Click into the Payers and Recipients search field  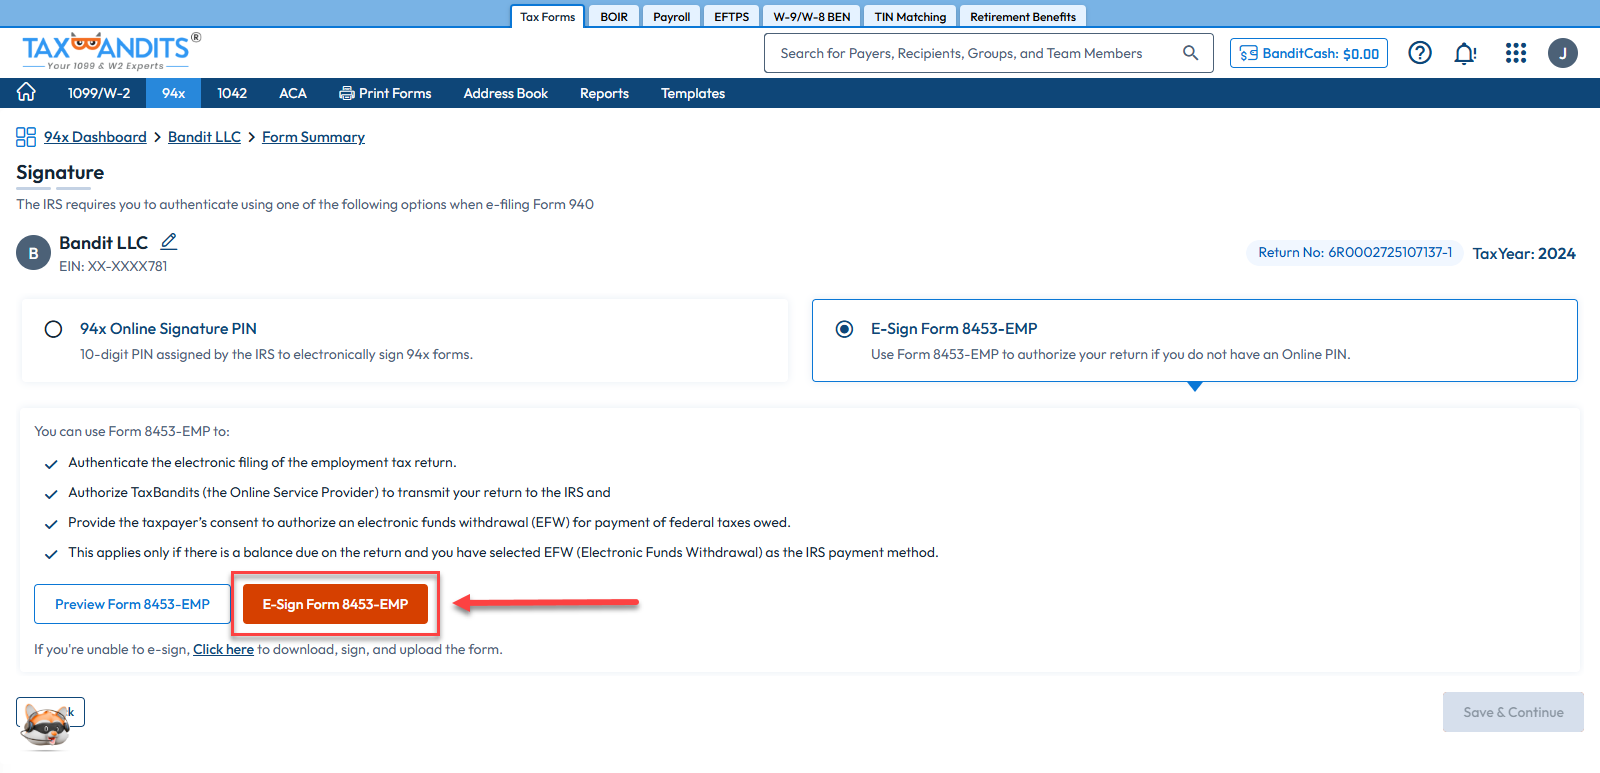(970, 53)
